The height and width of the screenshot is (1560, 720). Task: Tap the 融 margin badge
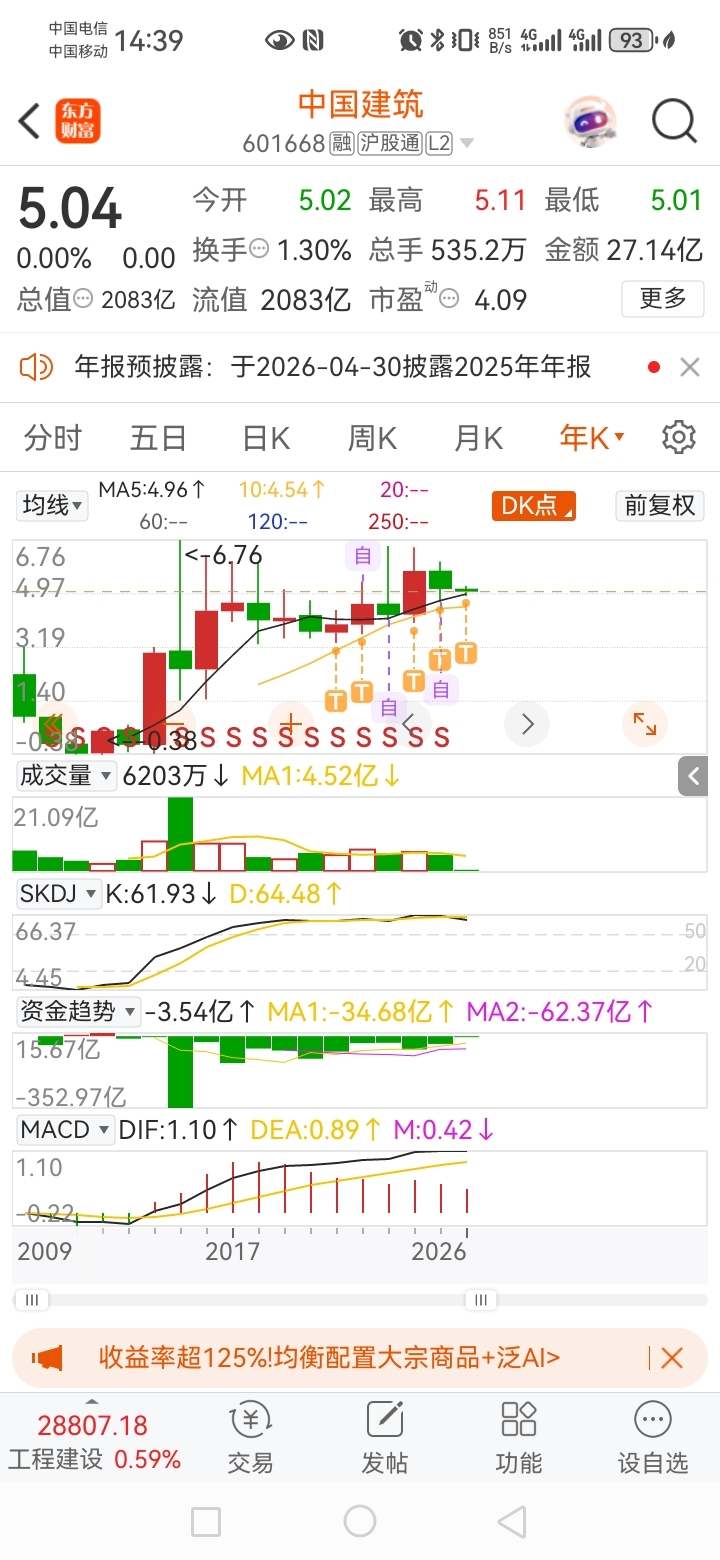[x=341, y=143]
